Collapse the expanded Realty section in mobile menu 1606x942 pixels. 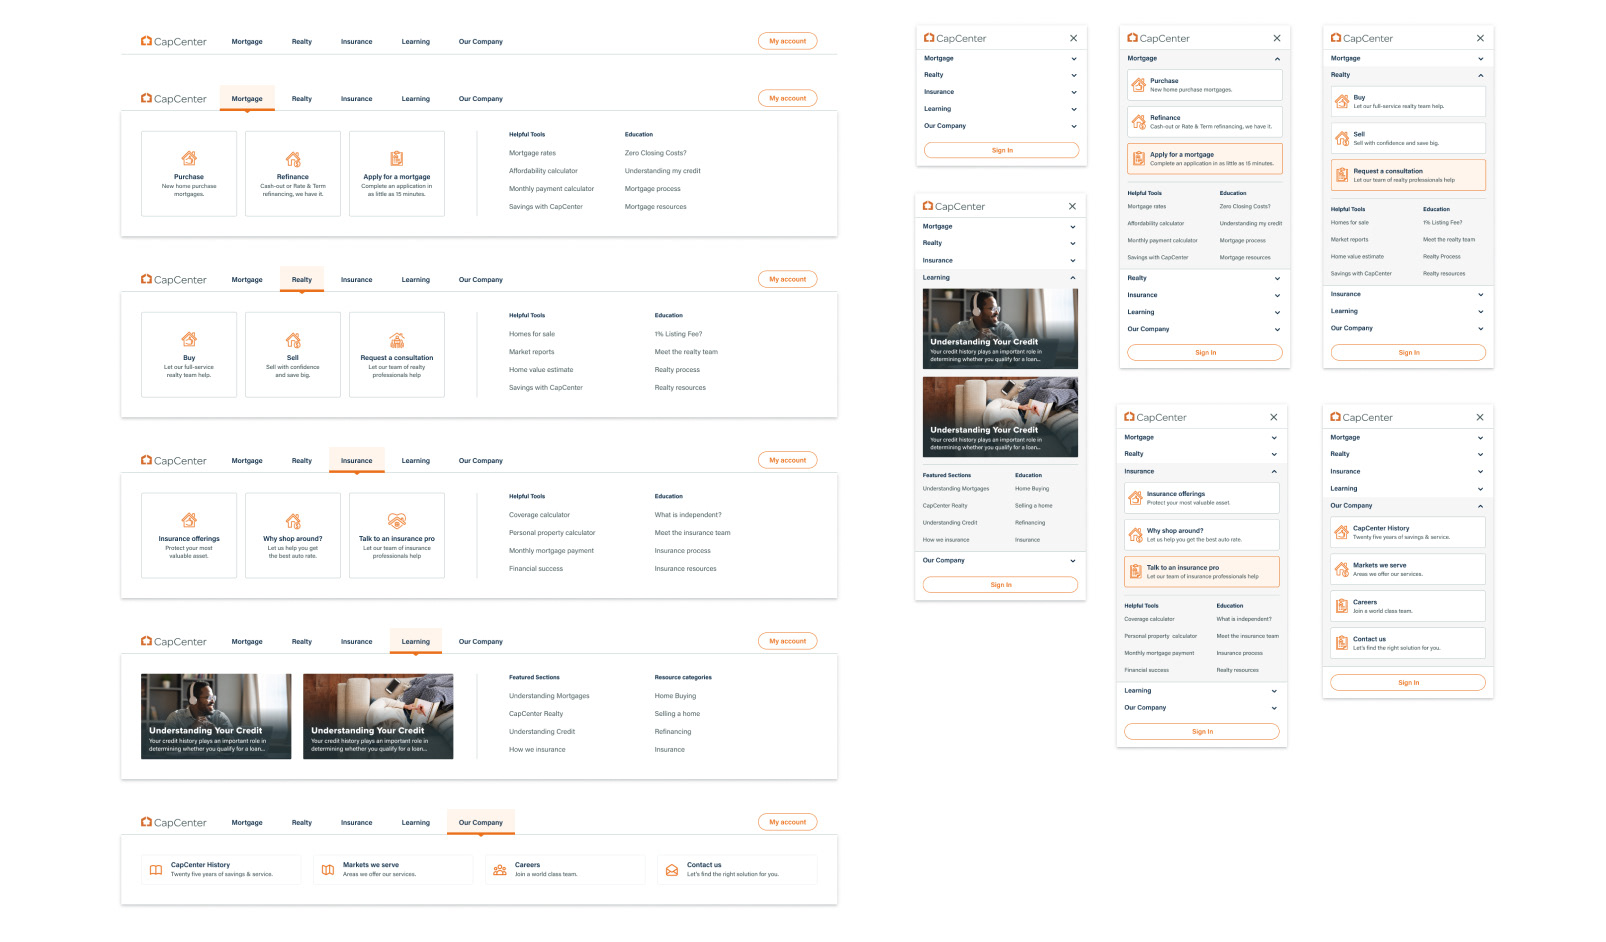pos(1408,75)
